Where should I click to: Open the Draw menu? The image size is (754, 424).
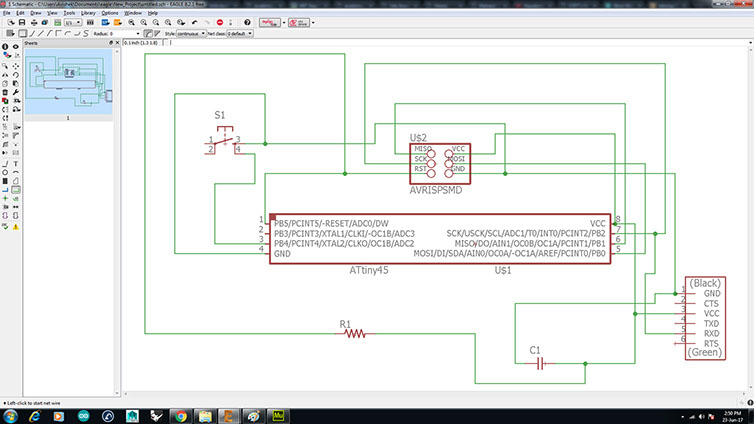coord(36,13)
